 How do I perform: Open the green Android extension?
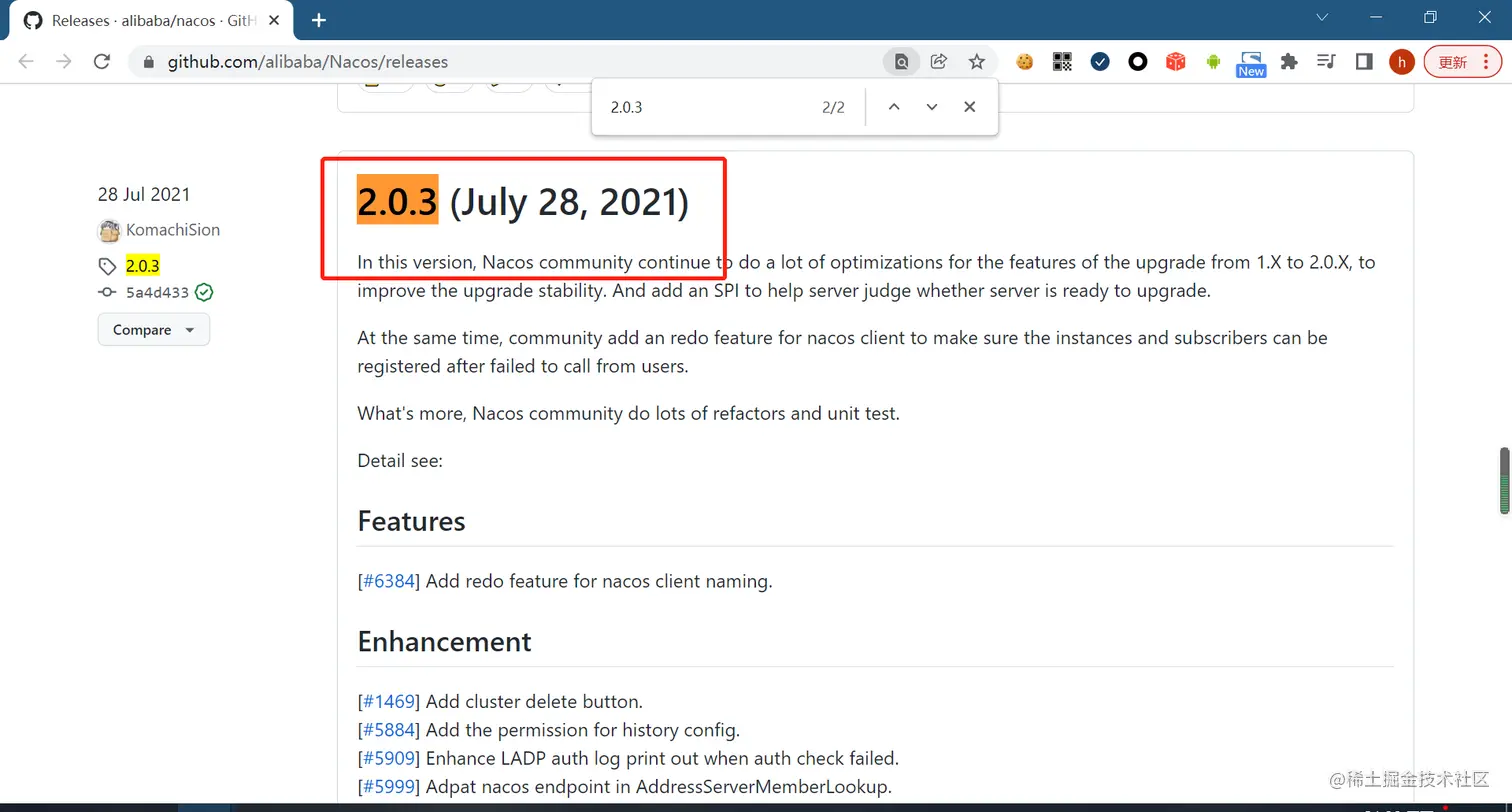1213,61
